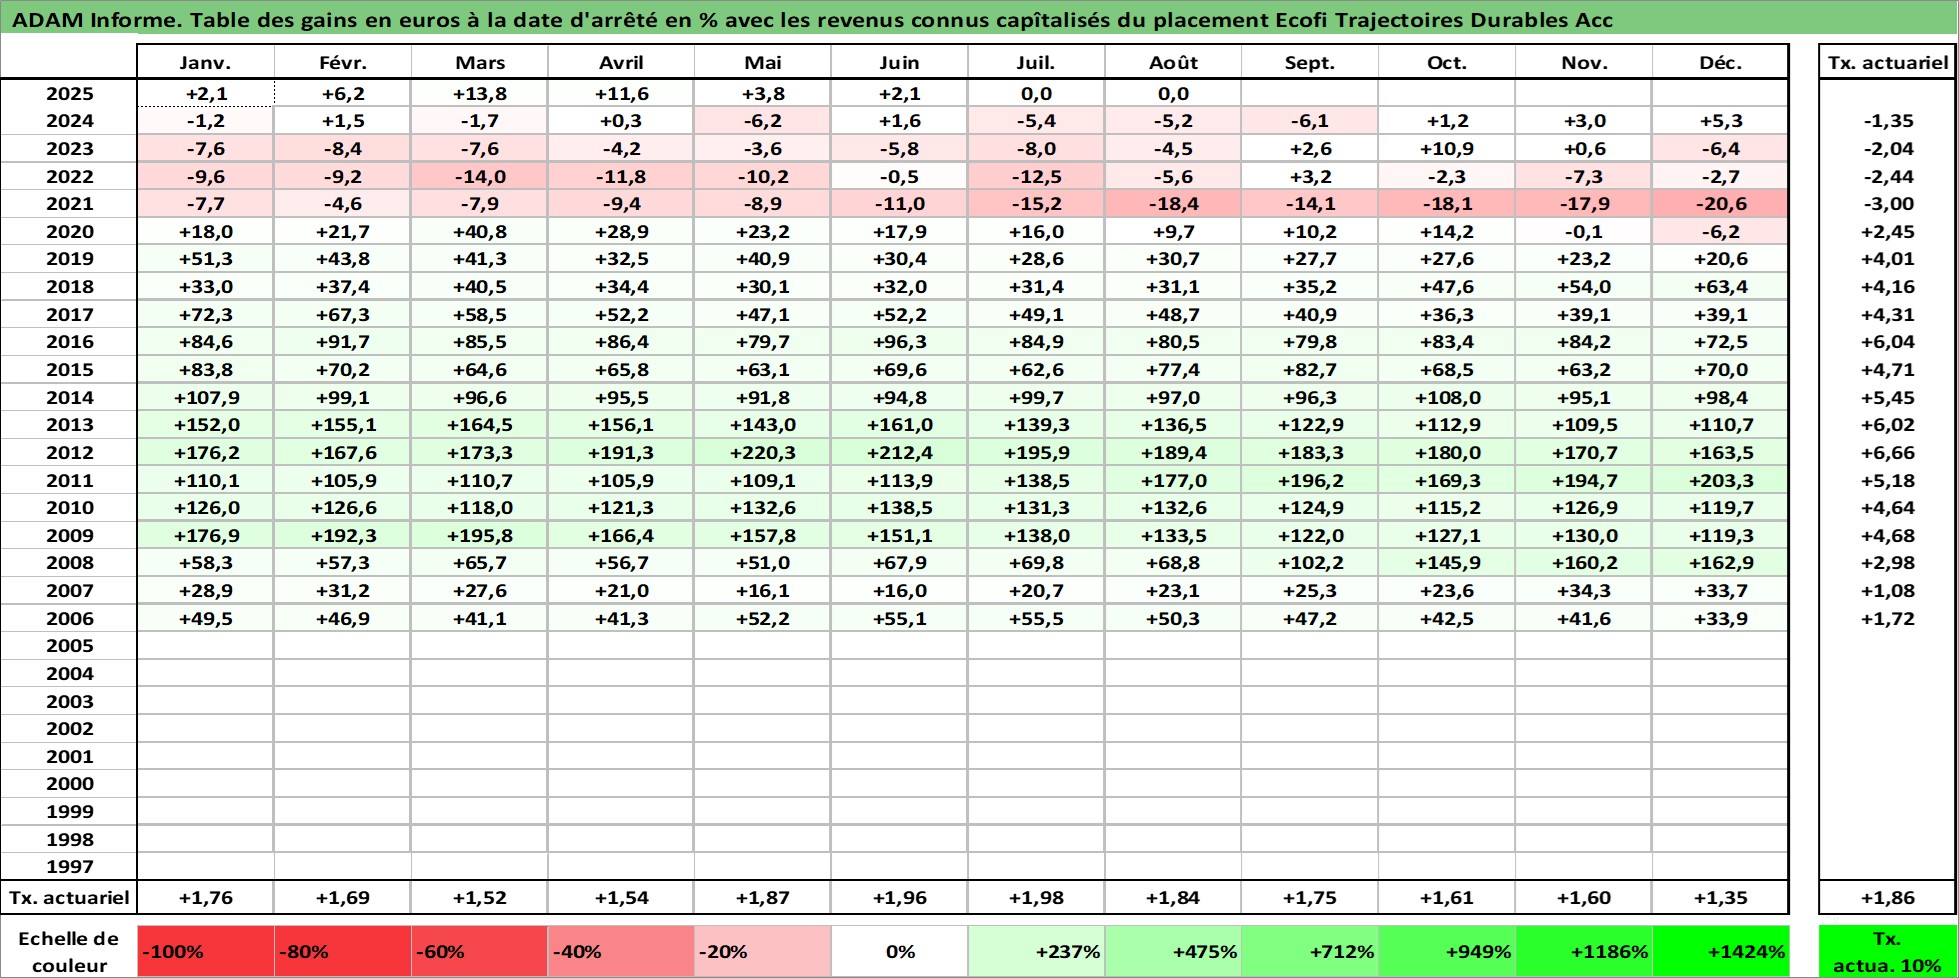Click overall actuarial rate +1,86
The image size is (1959, 978).
point(1888,897)
